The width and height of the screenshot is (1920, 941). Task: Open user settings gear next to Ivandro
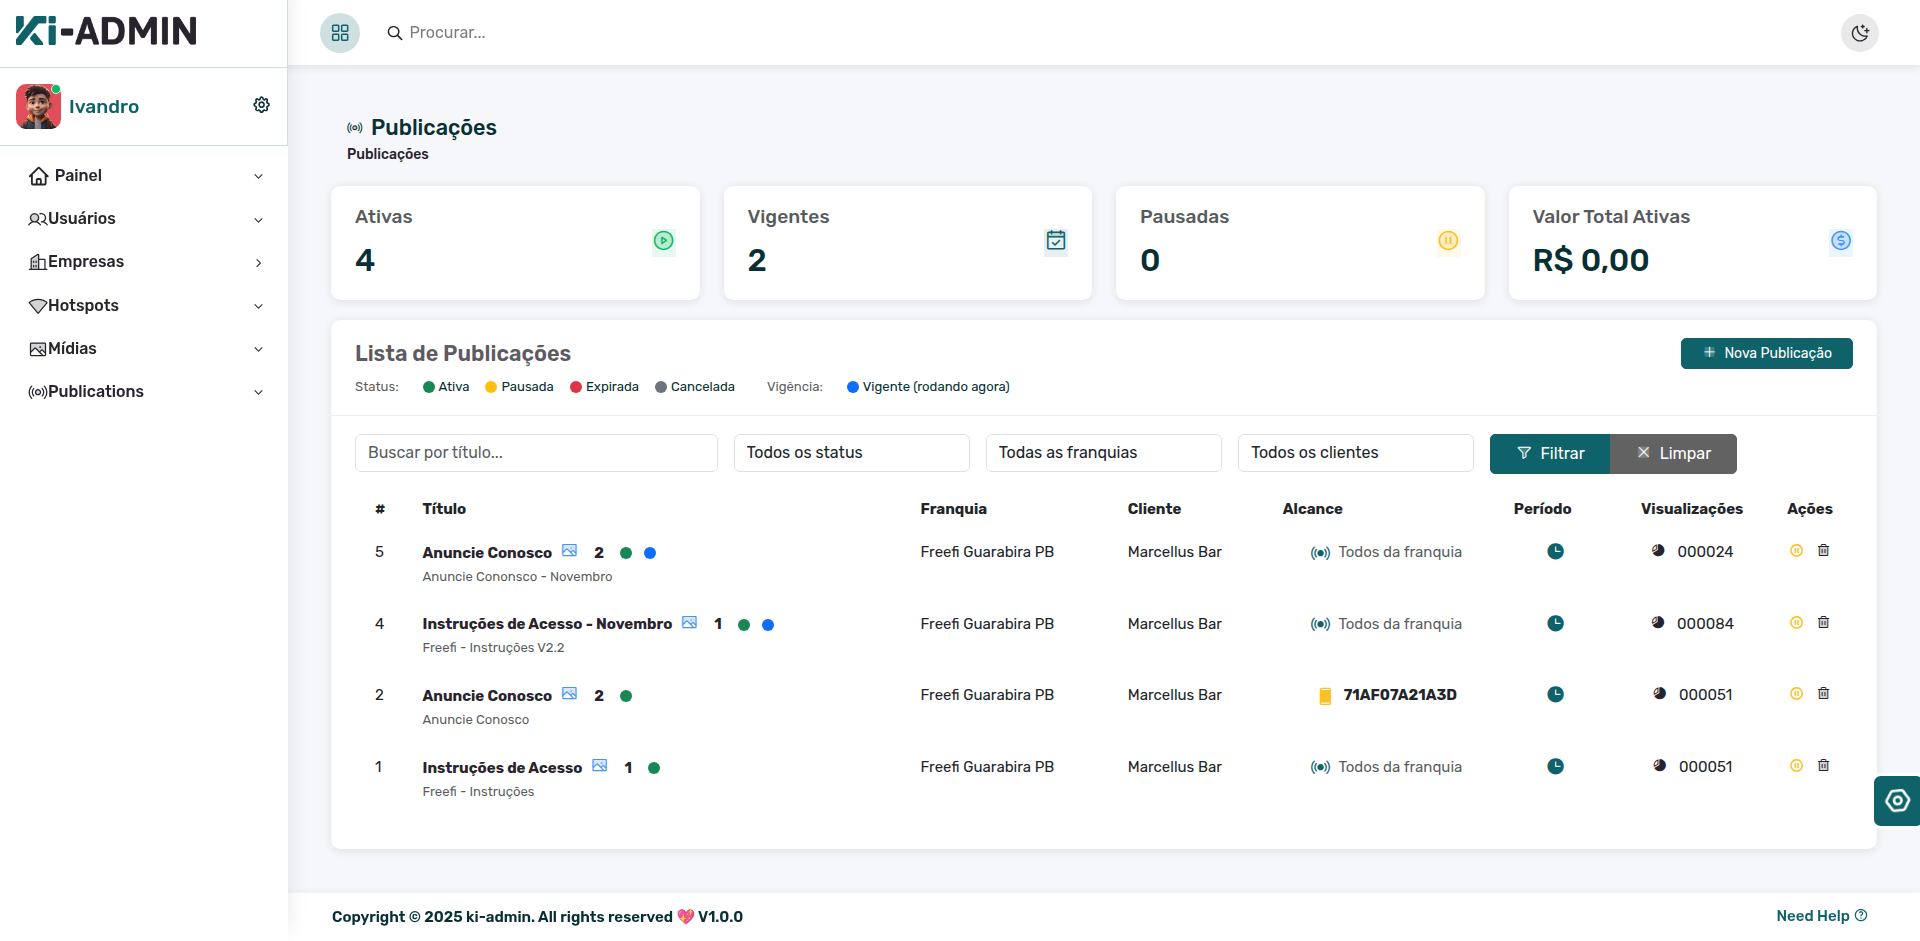tap(261, 105)
